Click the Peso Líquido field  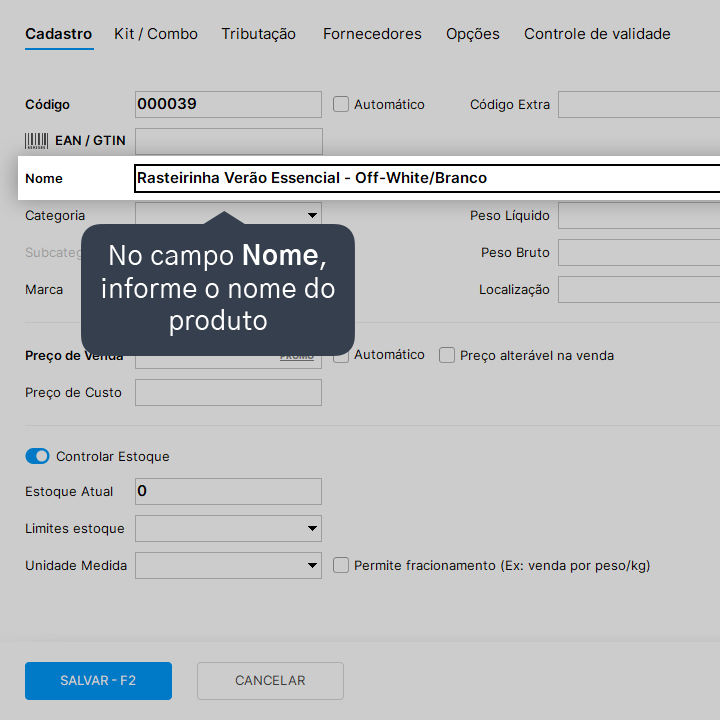(639, 215)
